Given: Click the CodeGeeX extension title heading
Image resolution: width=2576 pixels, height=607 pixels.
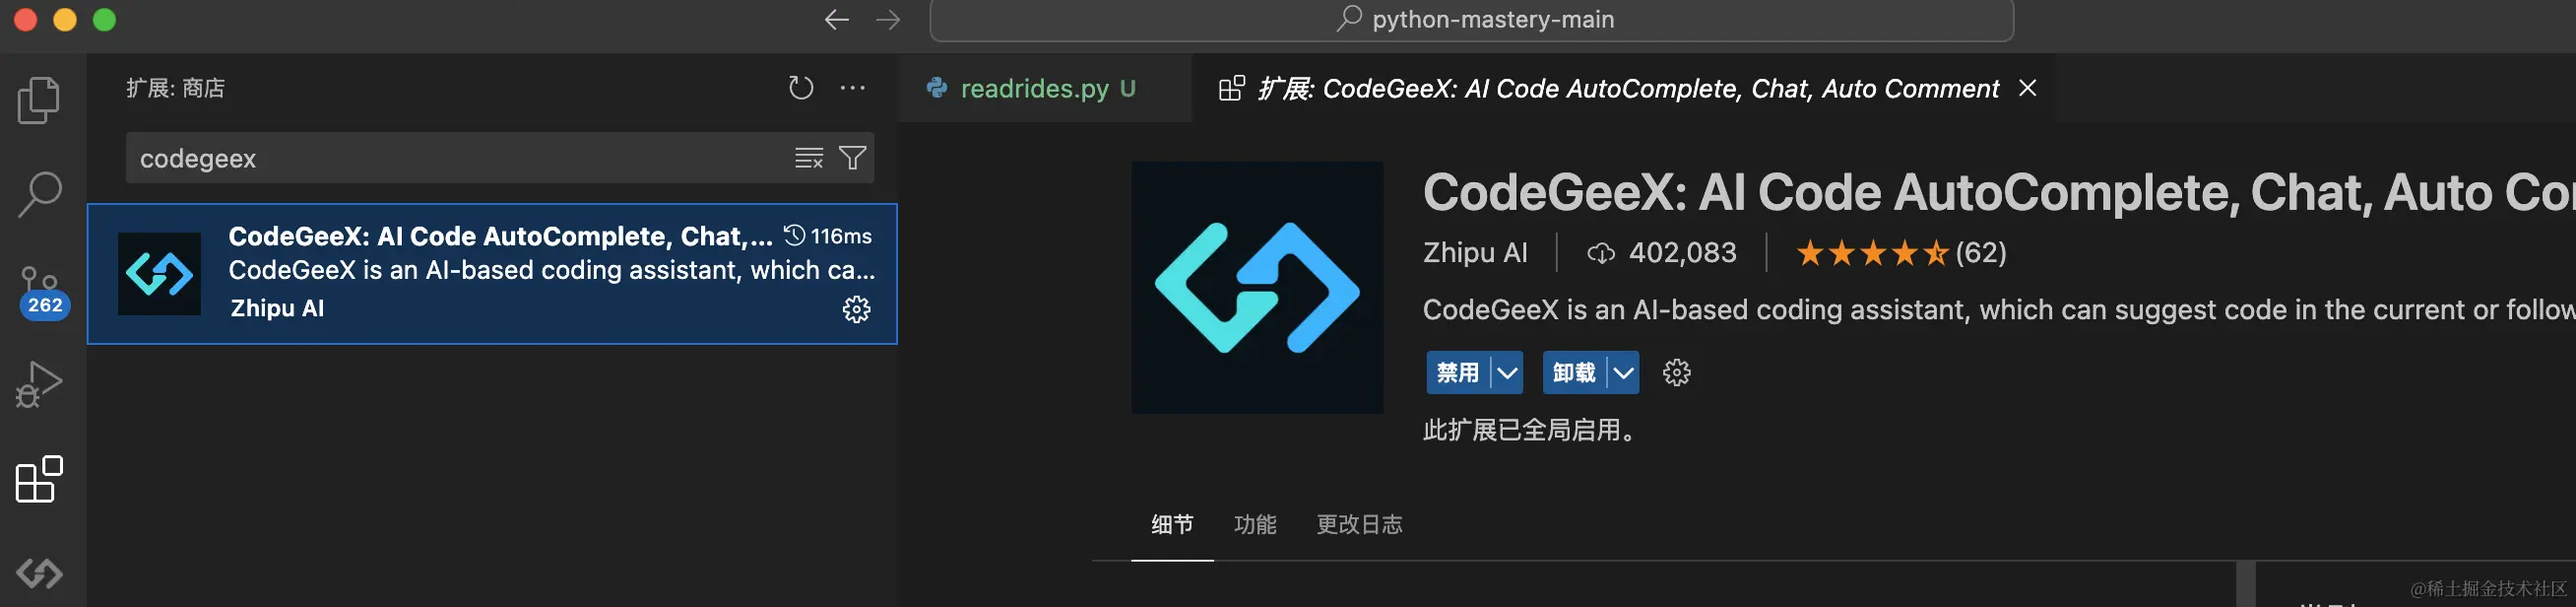Looking at the screenshot, I should point(1999,193).
